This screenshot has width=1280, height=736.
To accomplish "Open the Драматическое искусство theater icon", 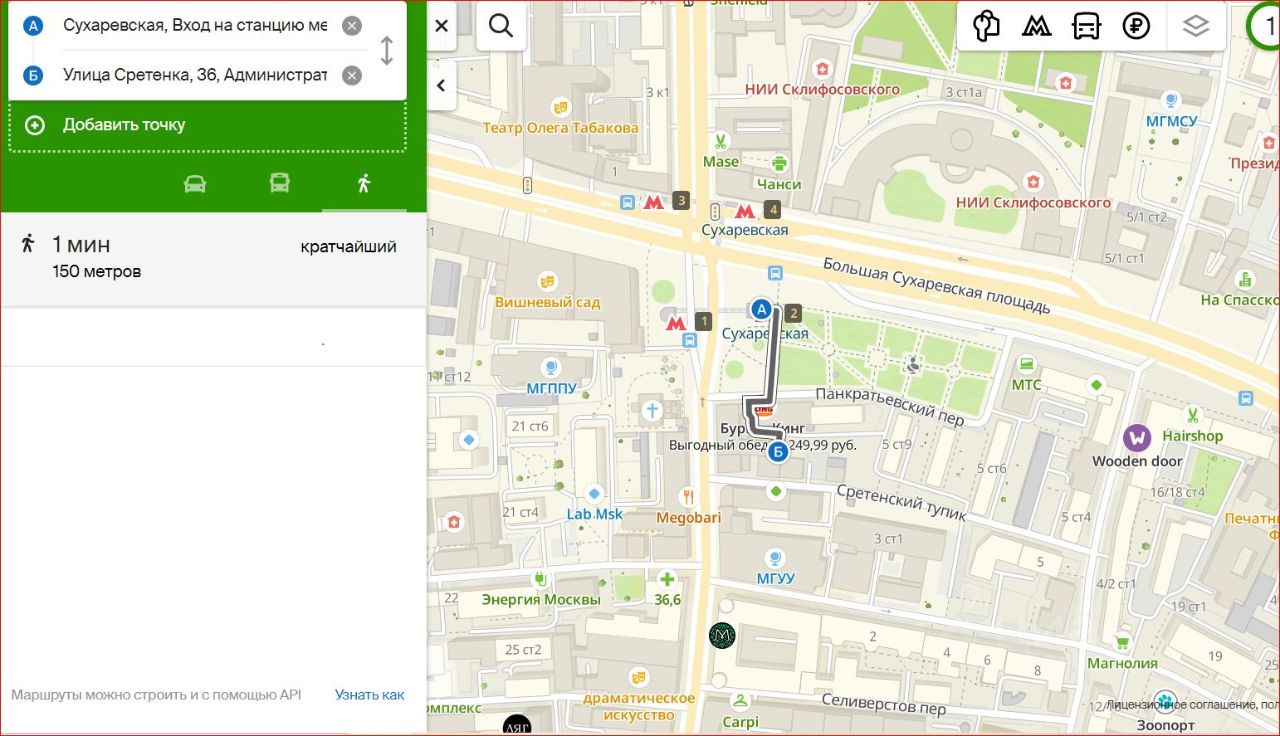I will click(x=639, y=676).
